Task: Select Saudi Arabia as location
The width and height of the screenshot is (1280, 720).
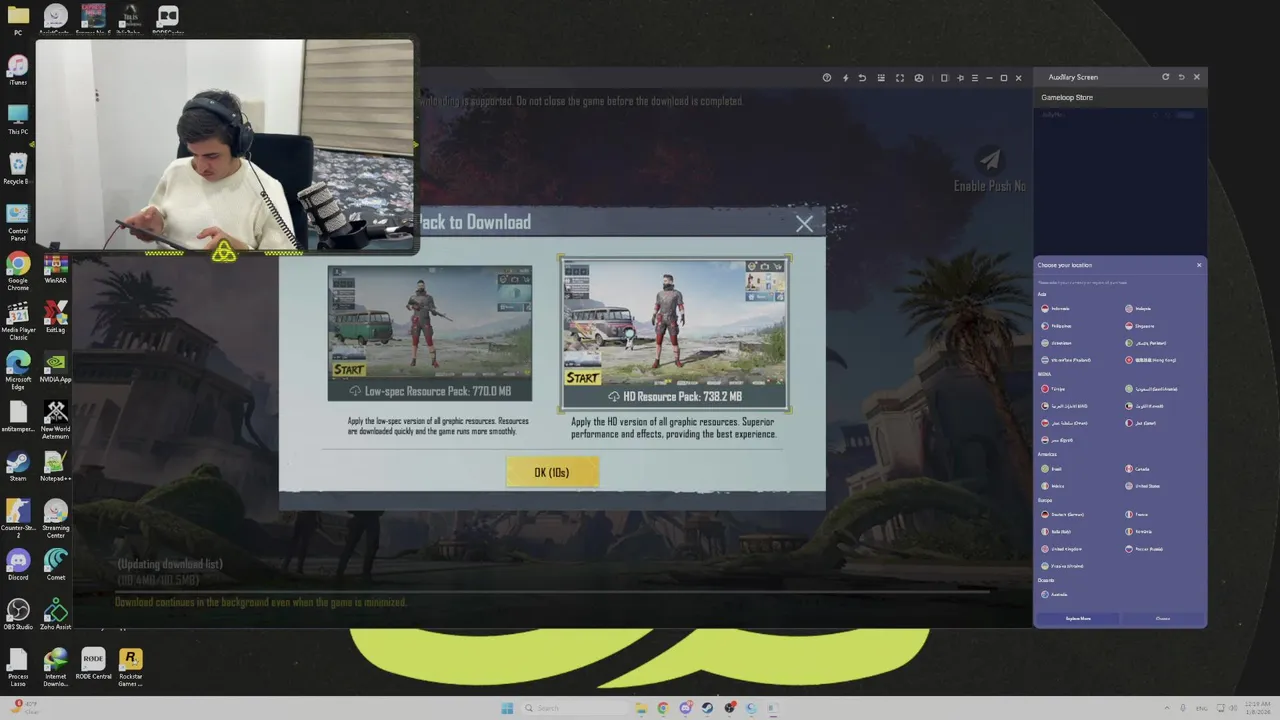Action: coord(1151,389)
